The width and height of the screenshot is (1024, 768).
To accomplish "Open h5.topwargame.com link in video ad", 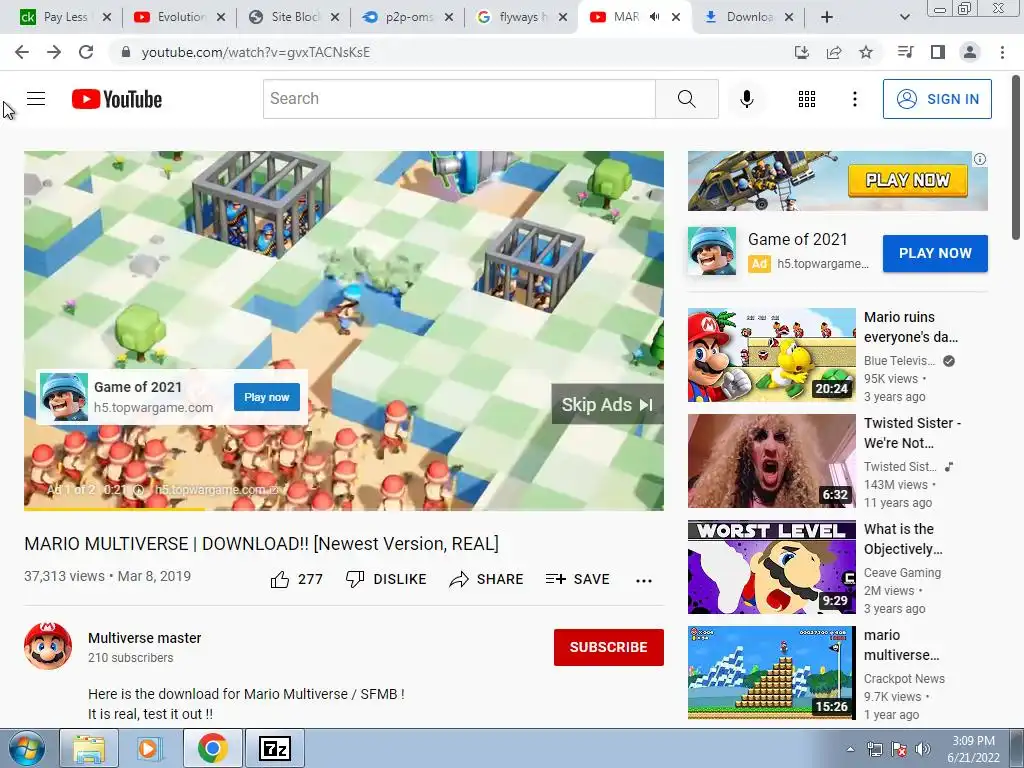I will tap(216, 490).
